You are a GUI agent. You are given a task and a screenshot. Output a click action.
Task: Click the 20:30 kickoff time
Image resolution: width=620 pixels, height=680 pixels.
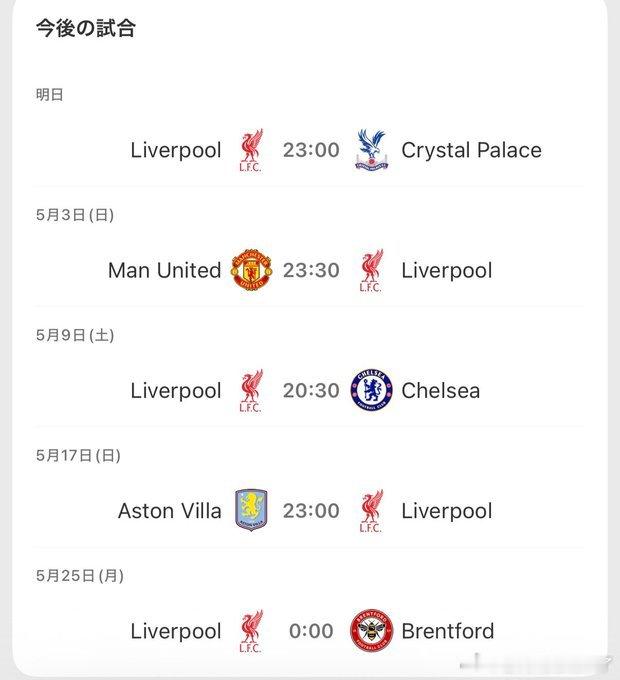click(x=311, y=390)
